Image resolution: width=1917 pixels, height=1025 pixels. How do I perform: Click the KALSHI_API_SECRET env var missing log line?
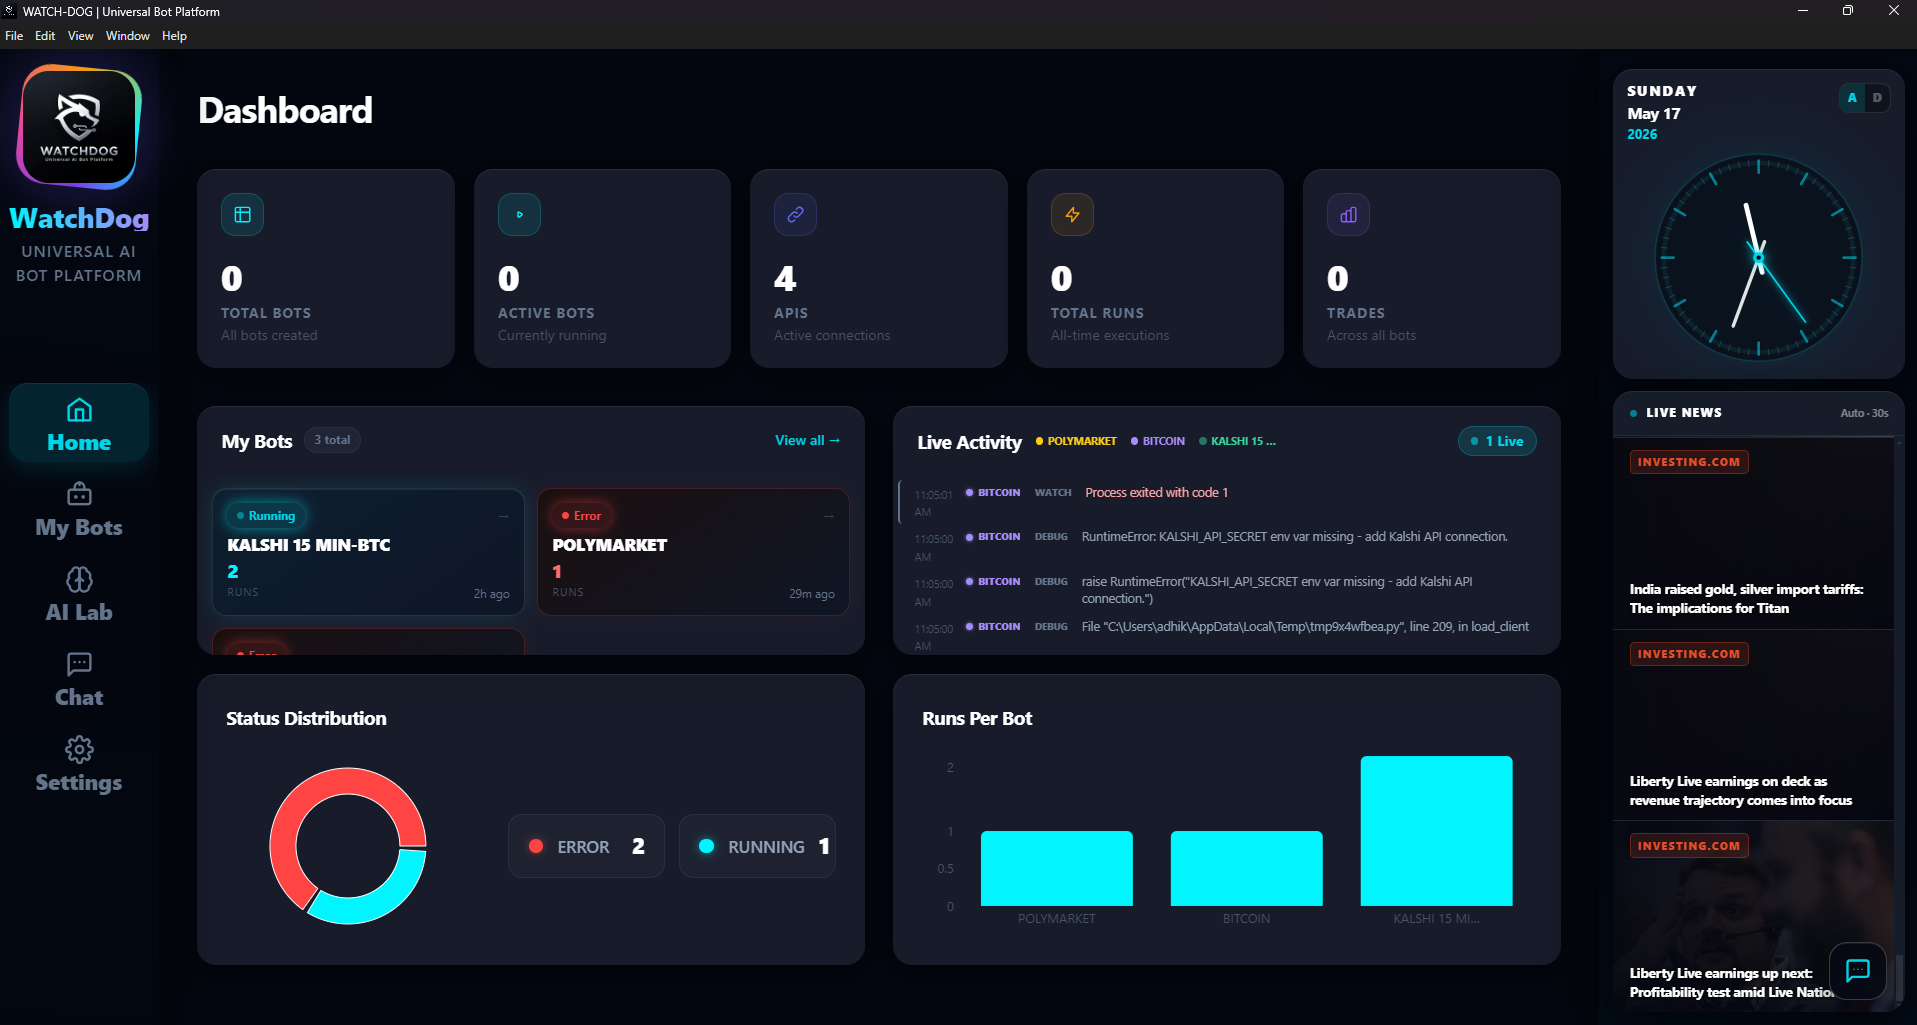pyautogui.click(x=1294, y=537)
